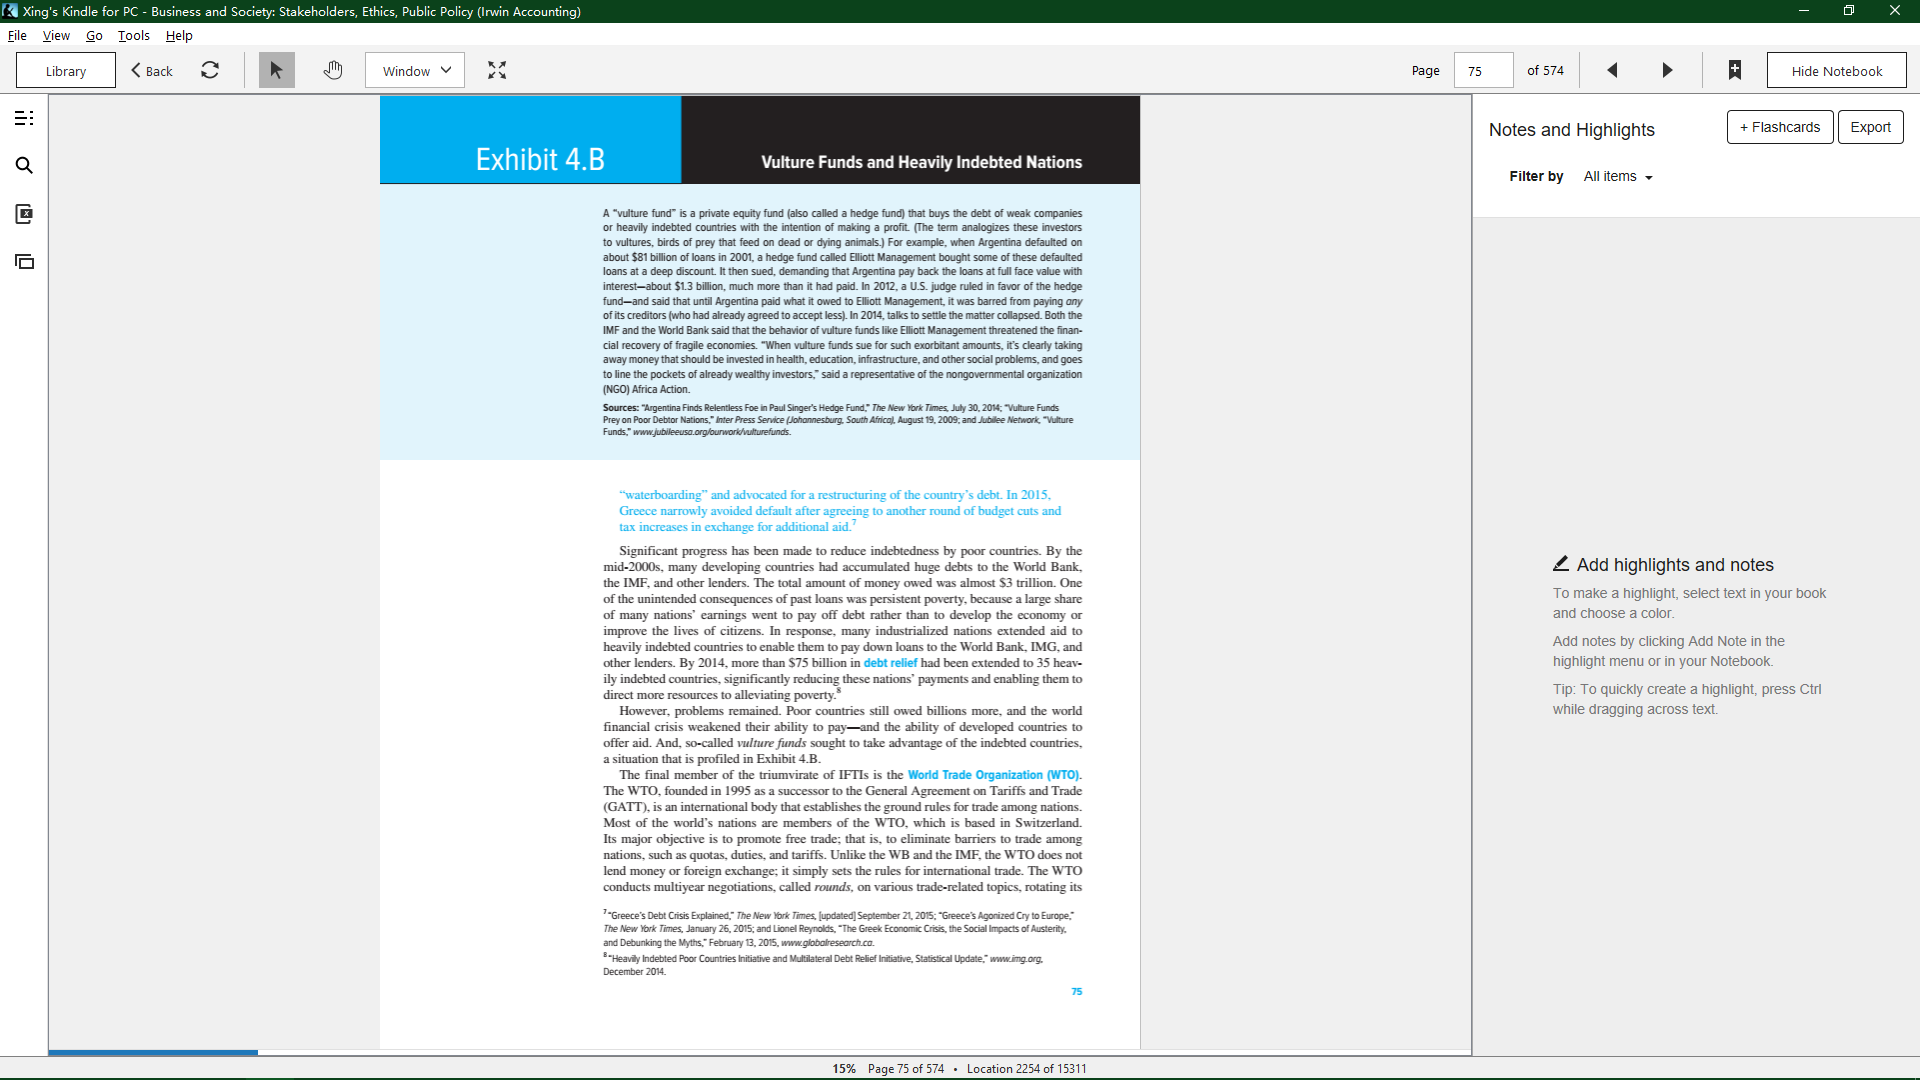Screen dimensions: 1920x1080
Task: Click Location 2254 of 15311 status text
Action: point(1026,1069)
